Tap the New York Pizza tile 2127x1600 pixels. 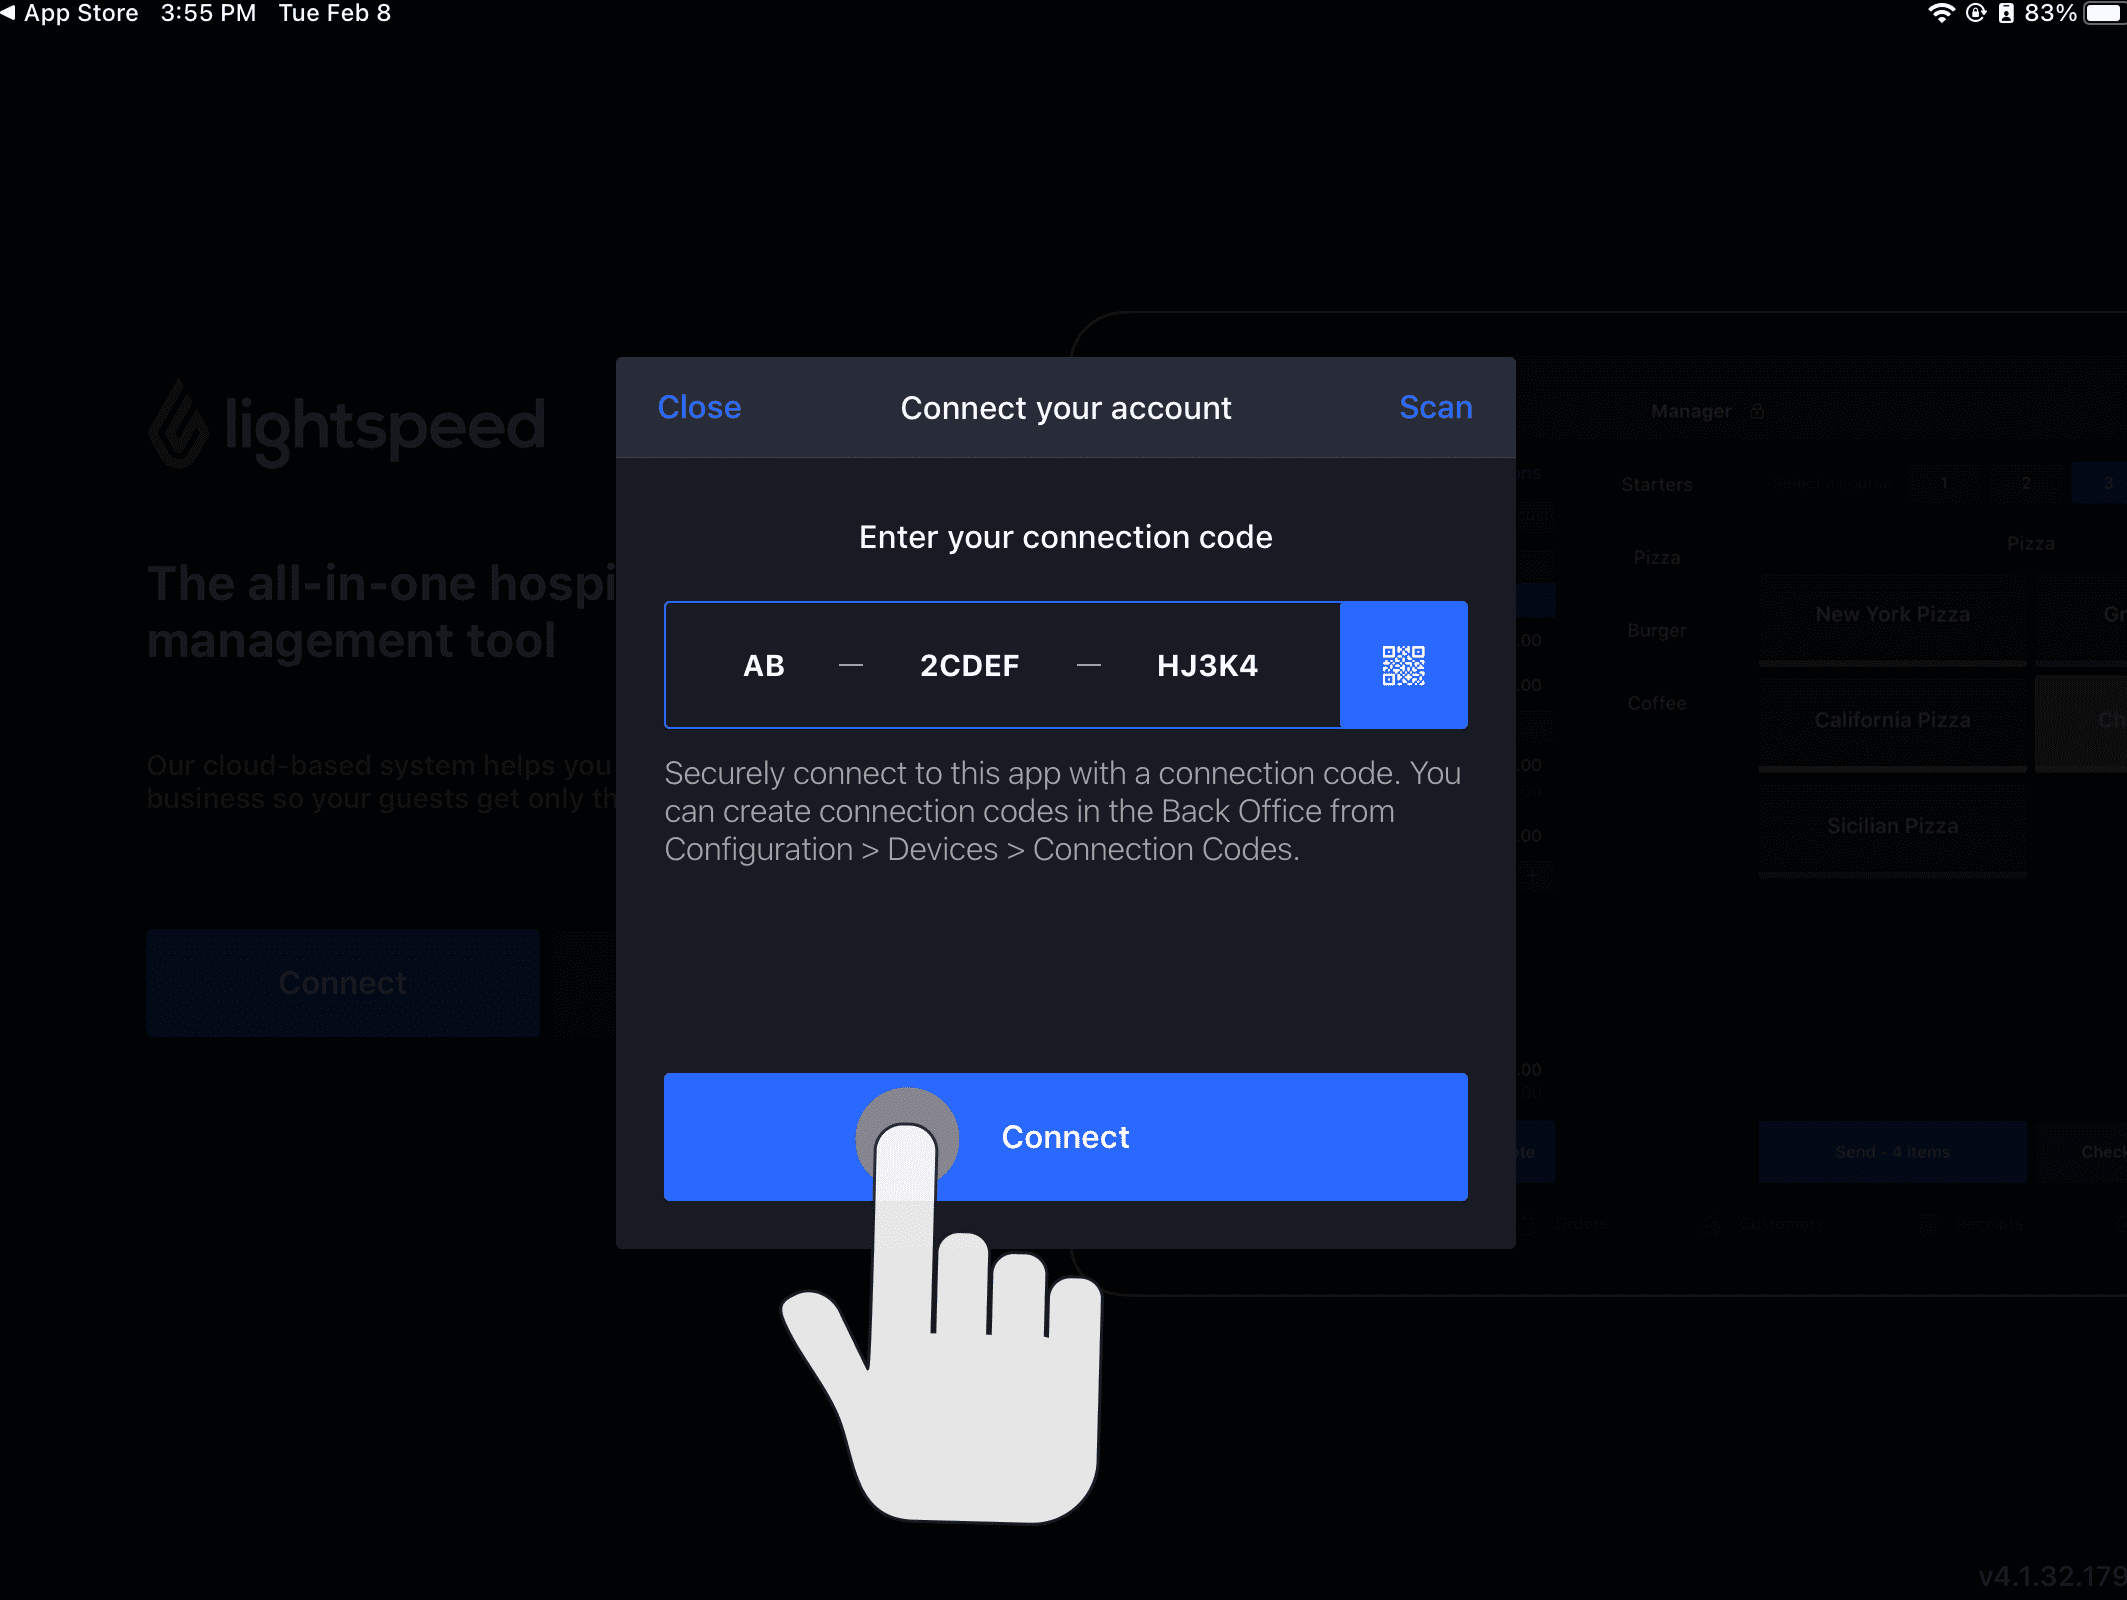pos(1892,616)
